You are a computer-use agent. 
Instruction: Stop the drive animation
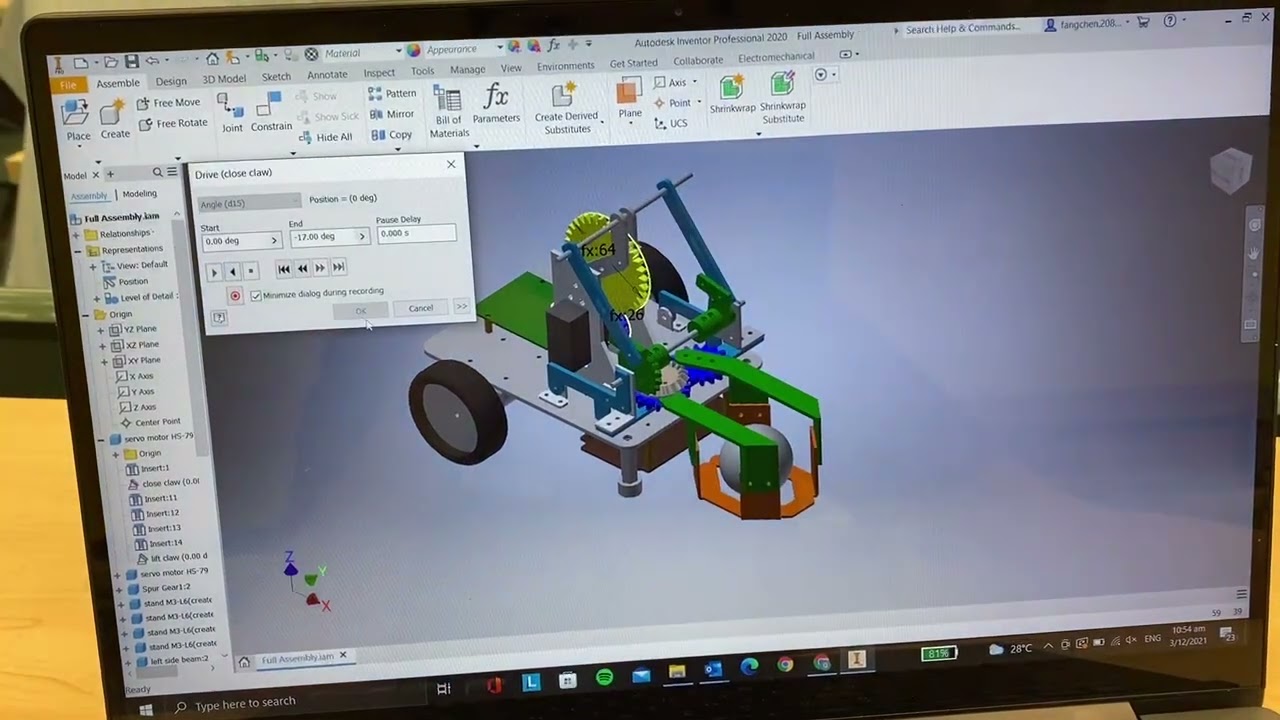tap(250, 270)
